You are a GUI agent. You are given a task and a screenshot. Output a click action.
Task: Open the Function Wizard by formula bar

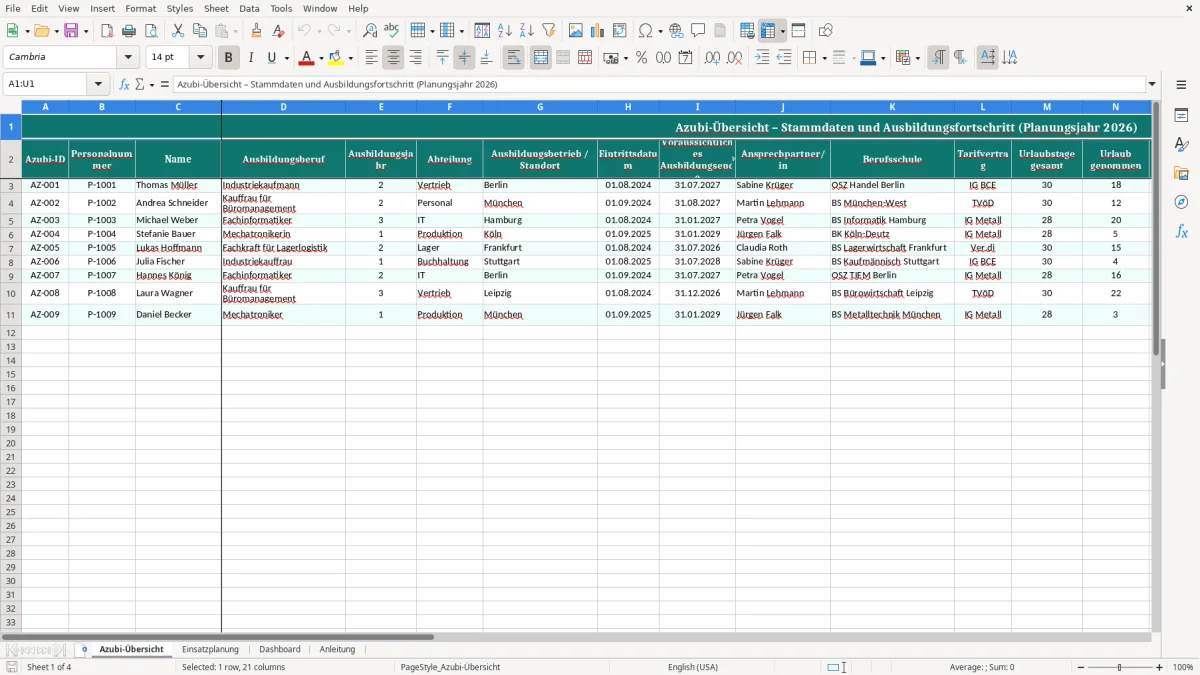coord(124,85)
